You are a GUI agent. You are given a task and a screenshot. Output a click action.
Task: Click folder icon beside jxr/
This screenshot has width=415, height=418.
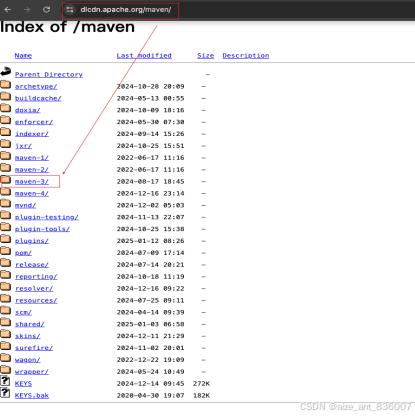point(6,143)
